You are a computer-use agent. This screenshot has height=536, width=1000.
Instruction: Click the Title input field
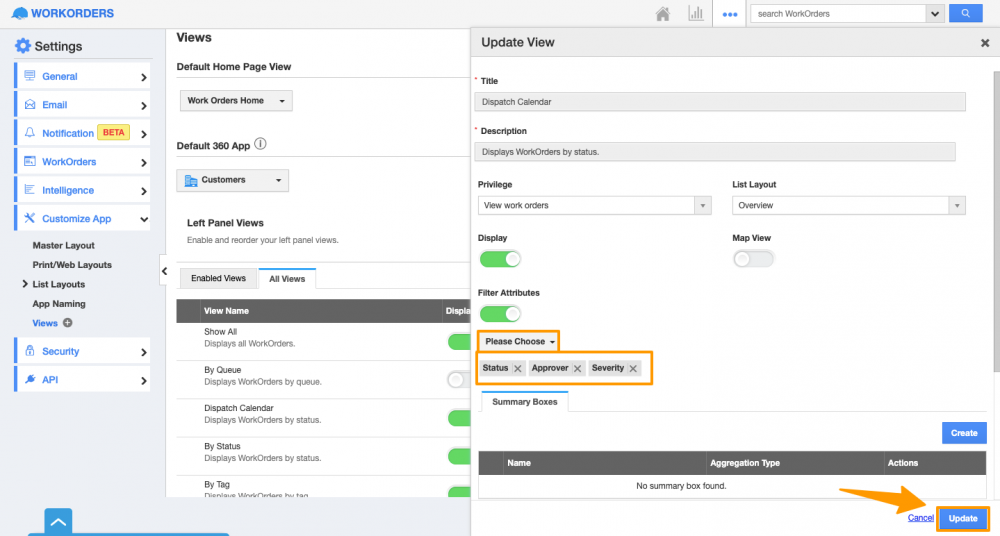coord(719,101)
